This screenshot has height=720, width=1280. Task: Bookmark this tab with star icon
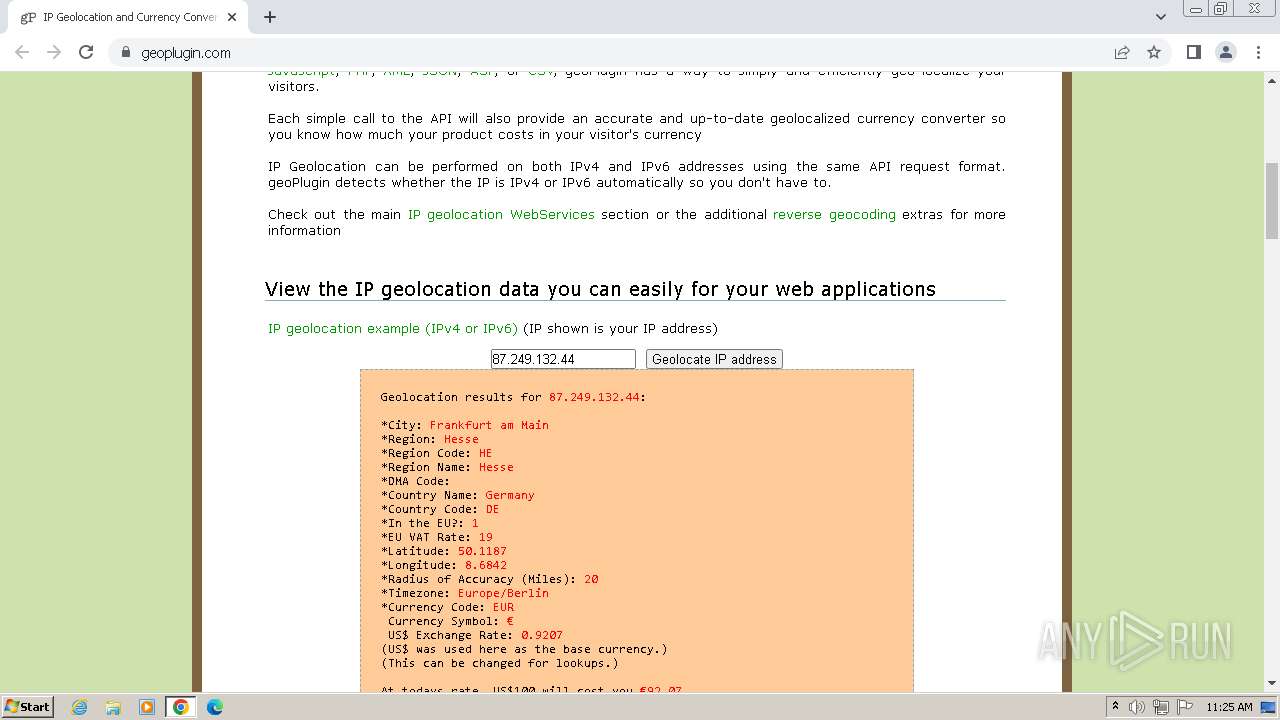(x=1154, y=52)
